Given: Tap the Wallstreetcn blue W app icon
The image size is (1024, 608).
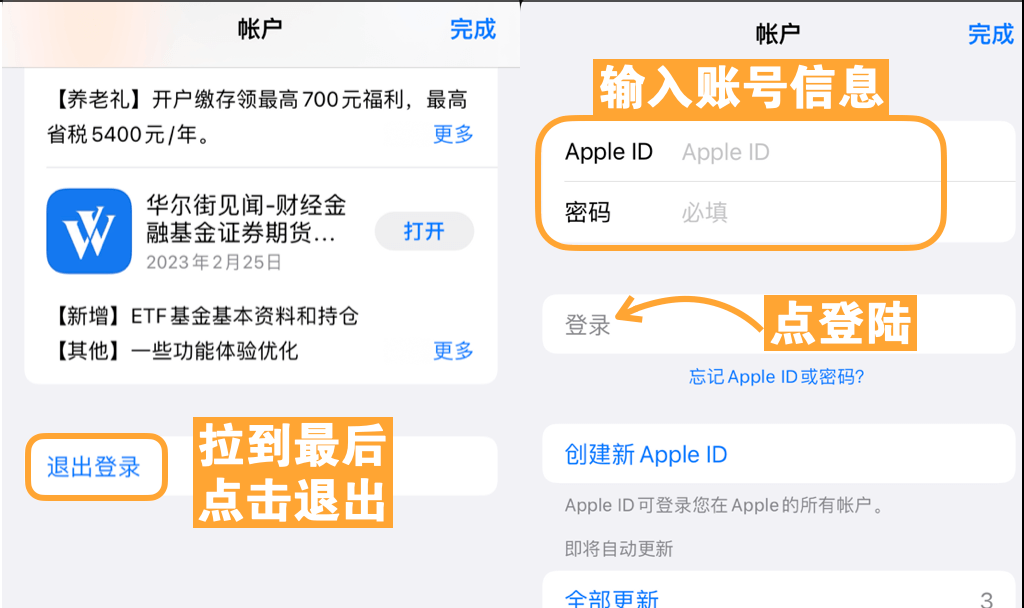Looking at the screenshot, I should click(x=89, y=231).
